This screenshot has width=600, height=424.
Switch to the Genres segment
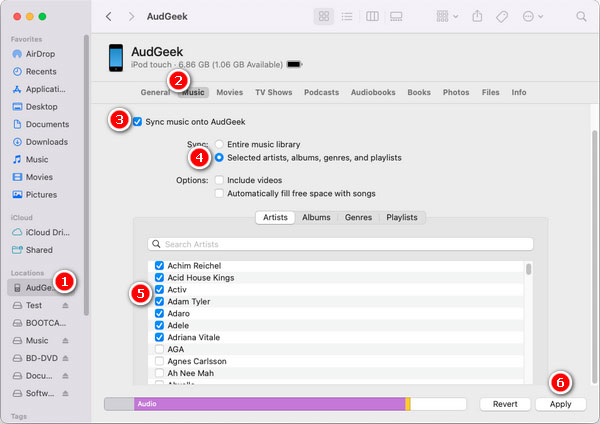click(x=358, y=217)
